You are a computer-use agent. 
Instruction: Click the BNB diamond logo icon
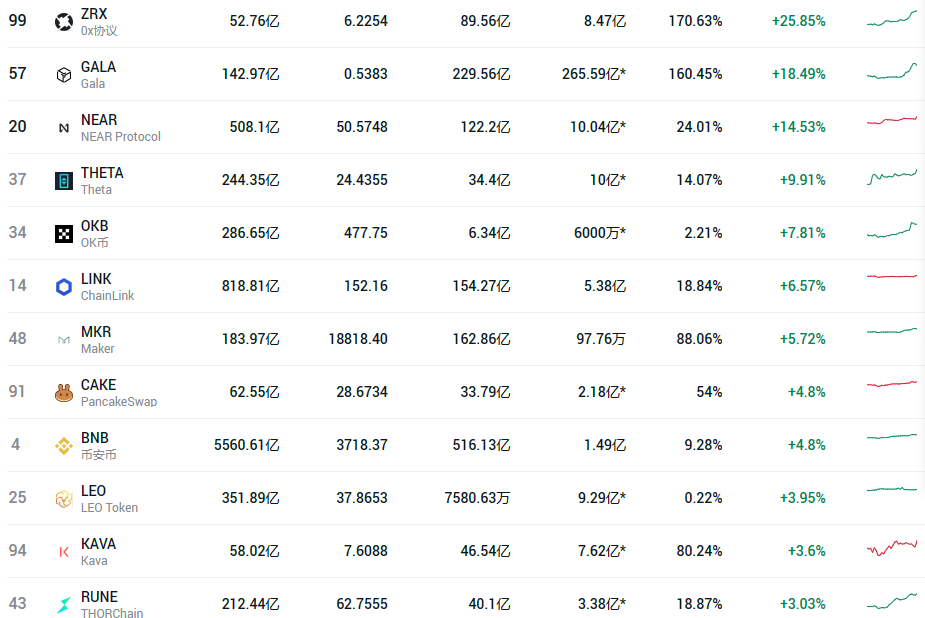click(x=64, y=446)
